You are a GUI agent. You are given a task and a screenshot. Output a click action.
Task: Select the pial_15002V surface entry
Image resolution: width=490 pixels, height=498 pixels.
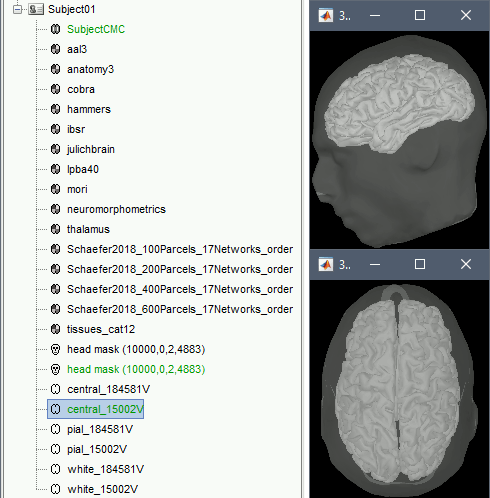[97, 449]
